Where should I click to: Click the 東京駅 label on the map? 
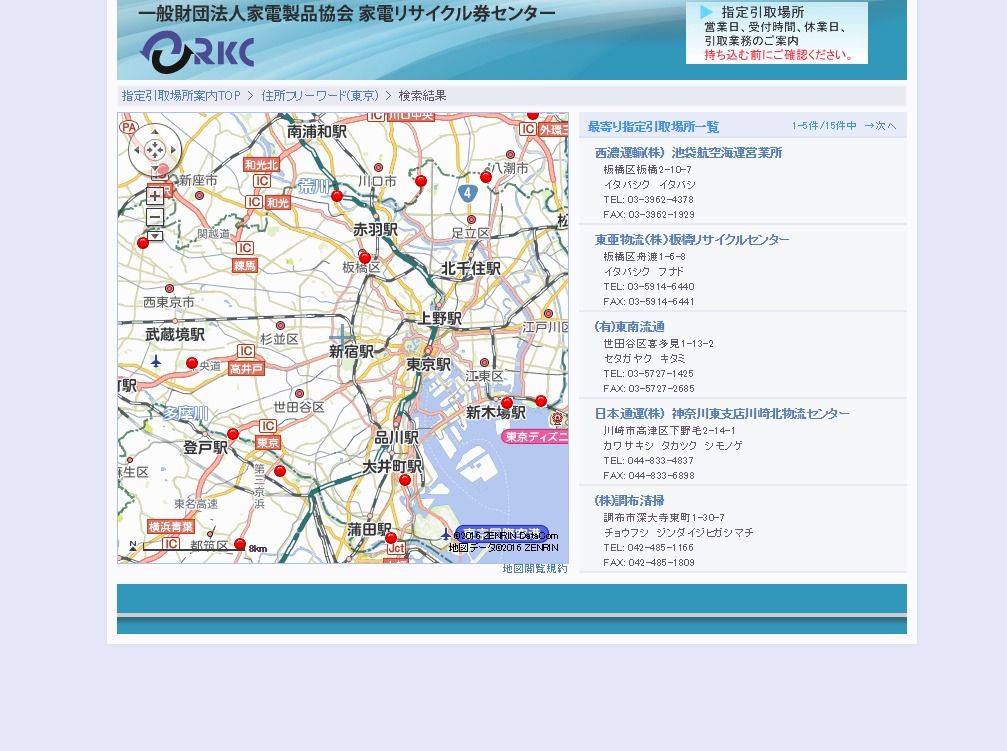click(428, 364)
